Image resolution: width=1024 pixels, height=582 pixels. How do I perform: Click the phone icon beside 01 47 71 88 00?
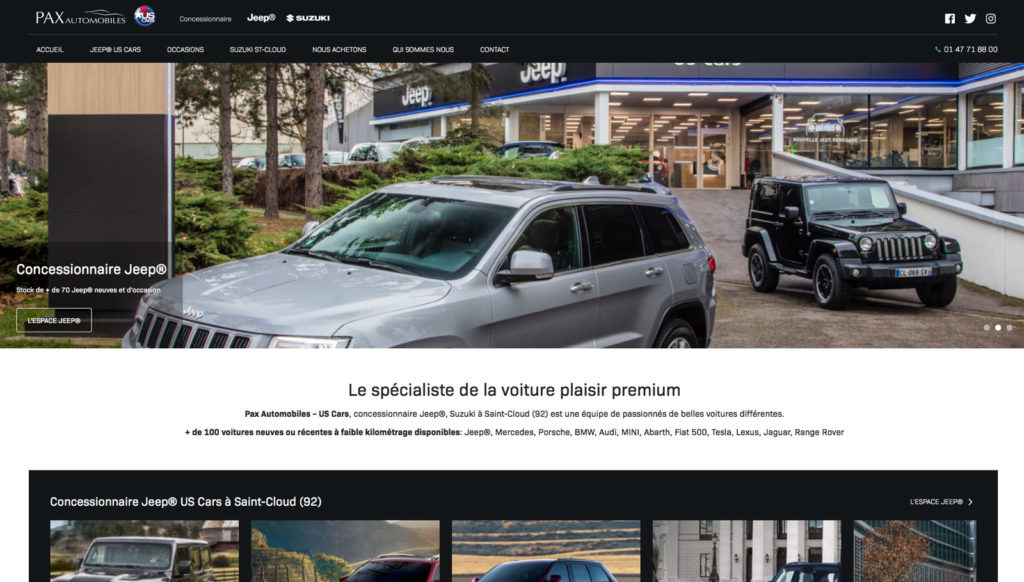[x=938, y=50]
